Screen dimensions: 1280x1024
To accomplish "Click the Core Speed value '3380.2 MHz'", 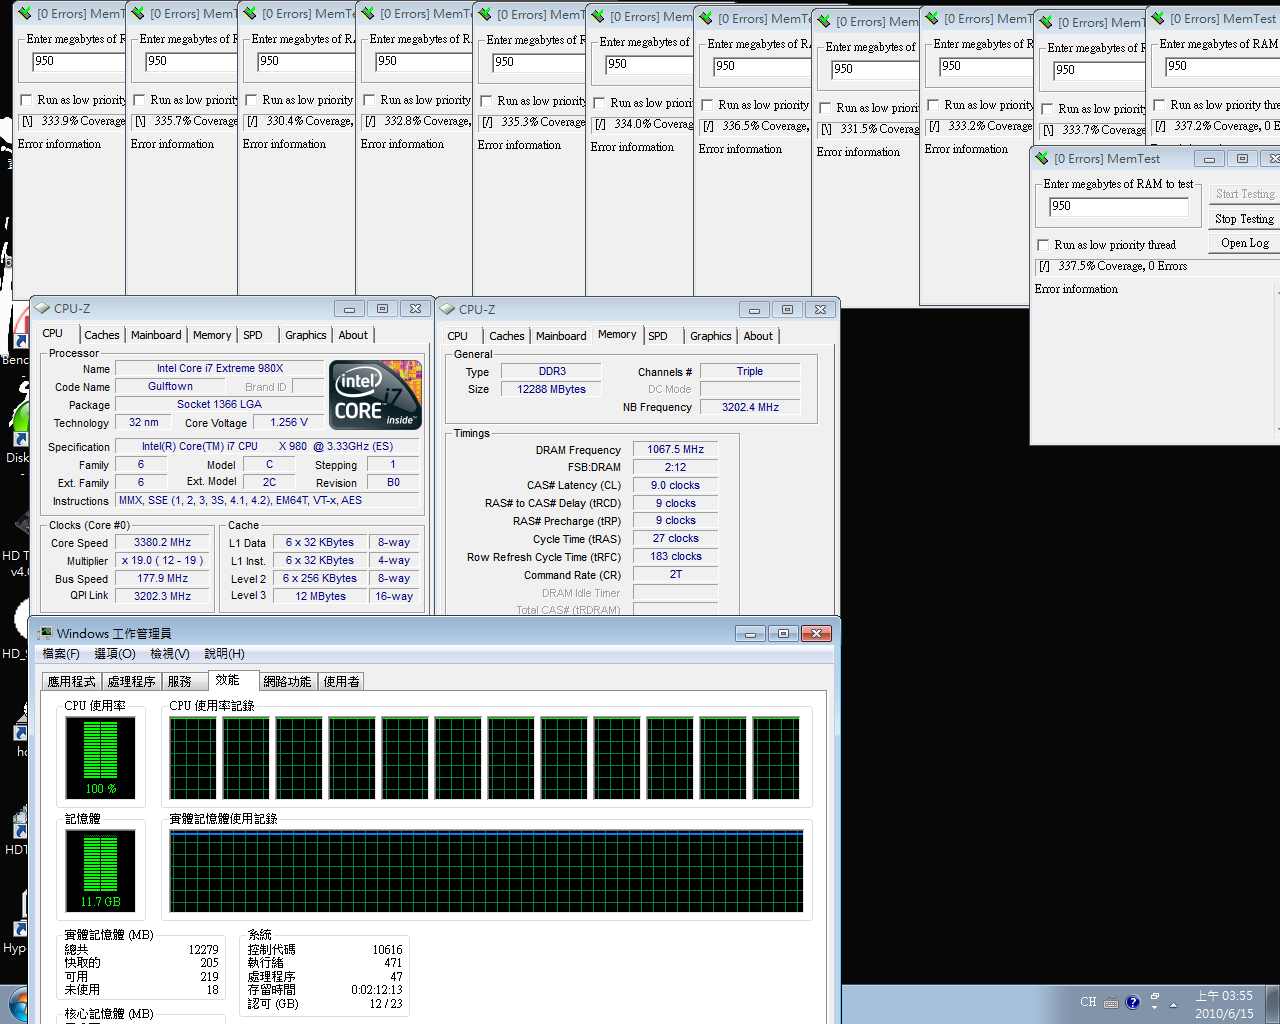I will pos(162,542).
